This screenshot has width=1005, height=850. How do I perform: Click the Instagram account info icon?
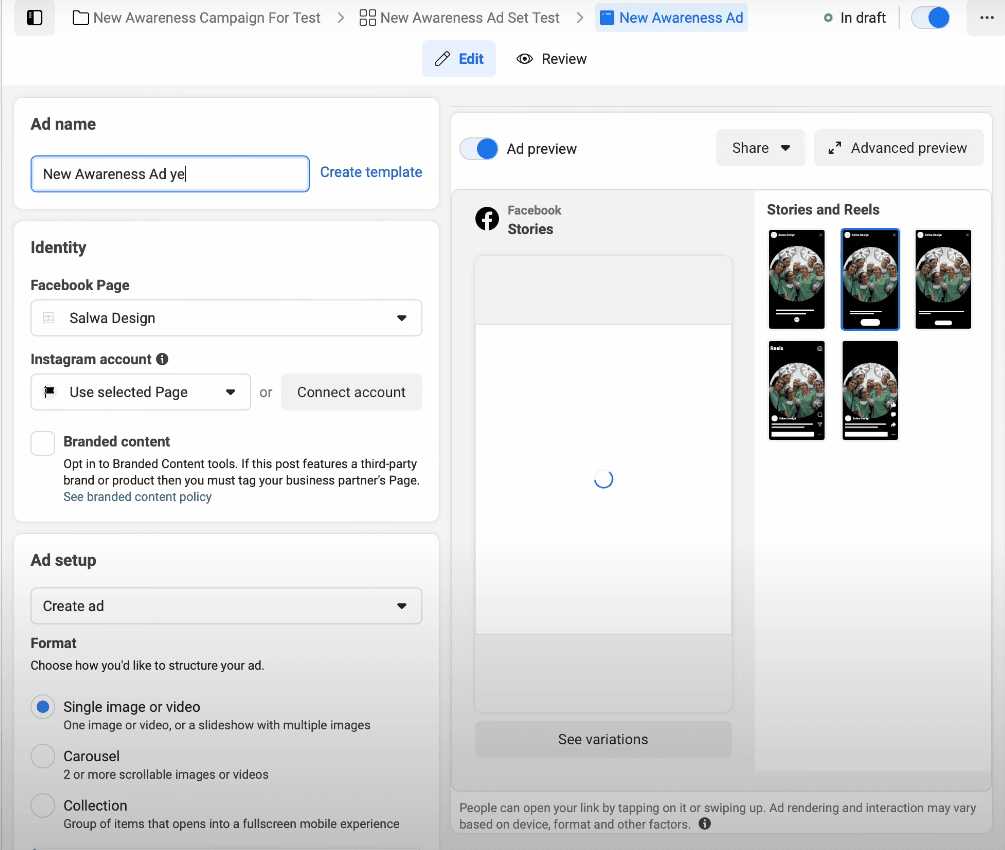(x=162, y=359)
